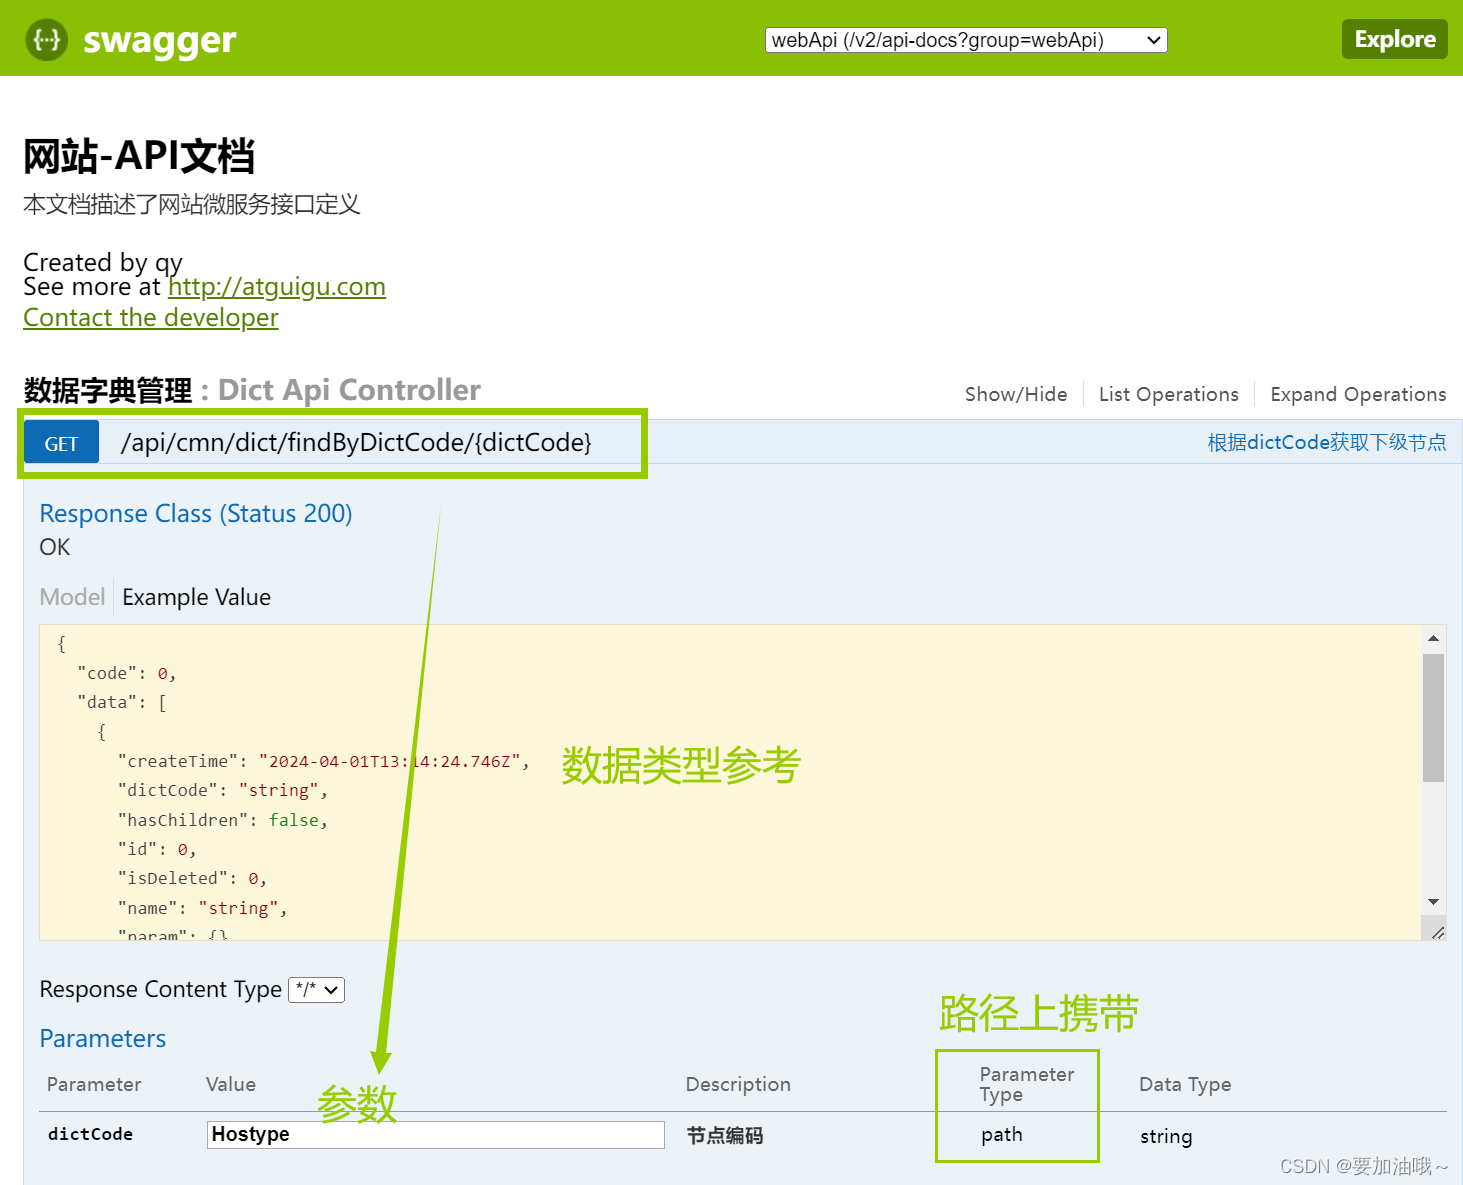The image size is (1463, 1185).
Task: Click the GET method badge
Action: click(x=60, y=443)
